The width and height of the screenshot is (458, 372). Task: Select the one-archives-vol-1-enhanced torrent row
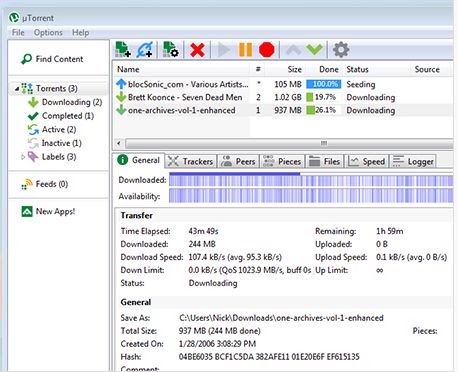(283, 110)
